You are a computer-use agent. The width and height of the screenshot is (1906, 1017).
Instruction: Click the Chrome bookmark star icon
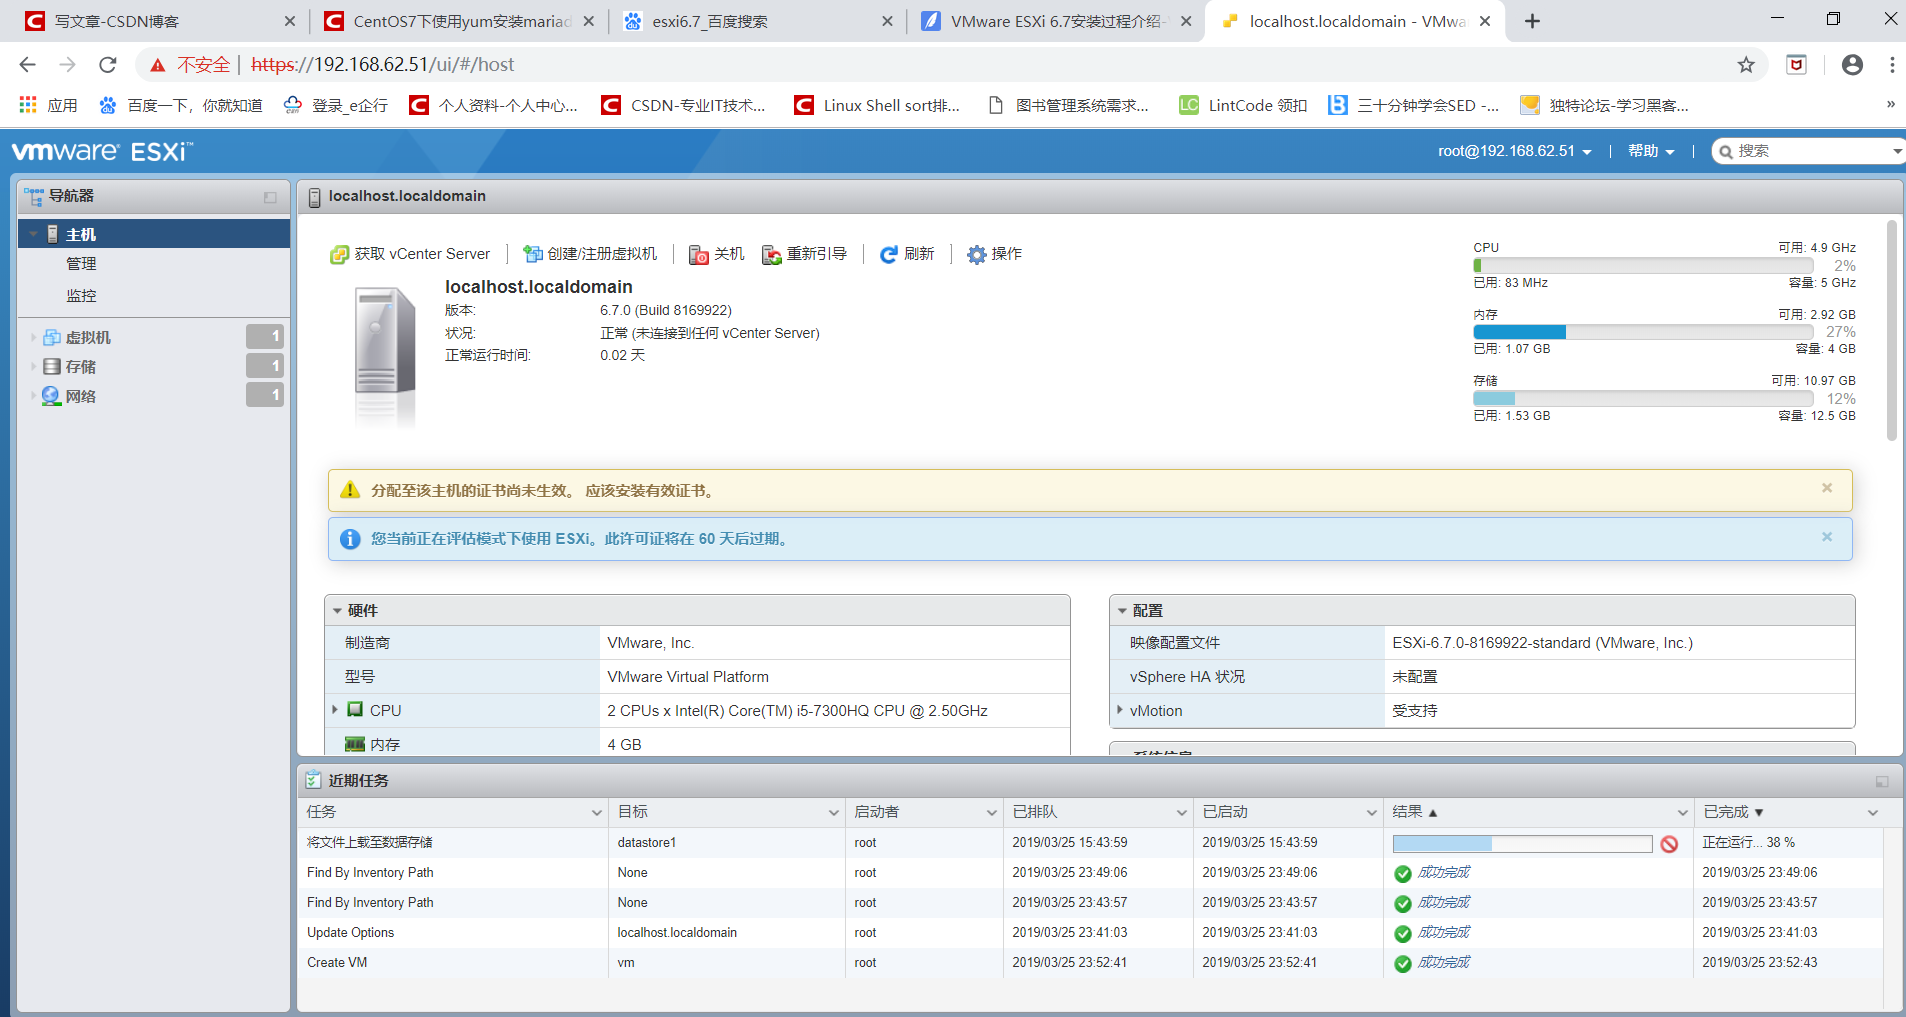[1746, 65]
